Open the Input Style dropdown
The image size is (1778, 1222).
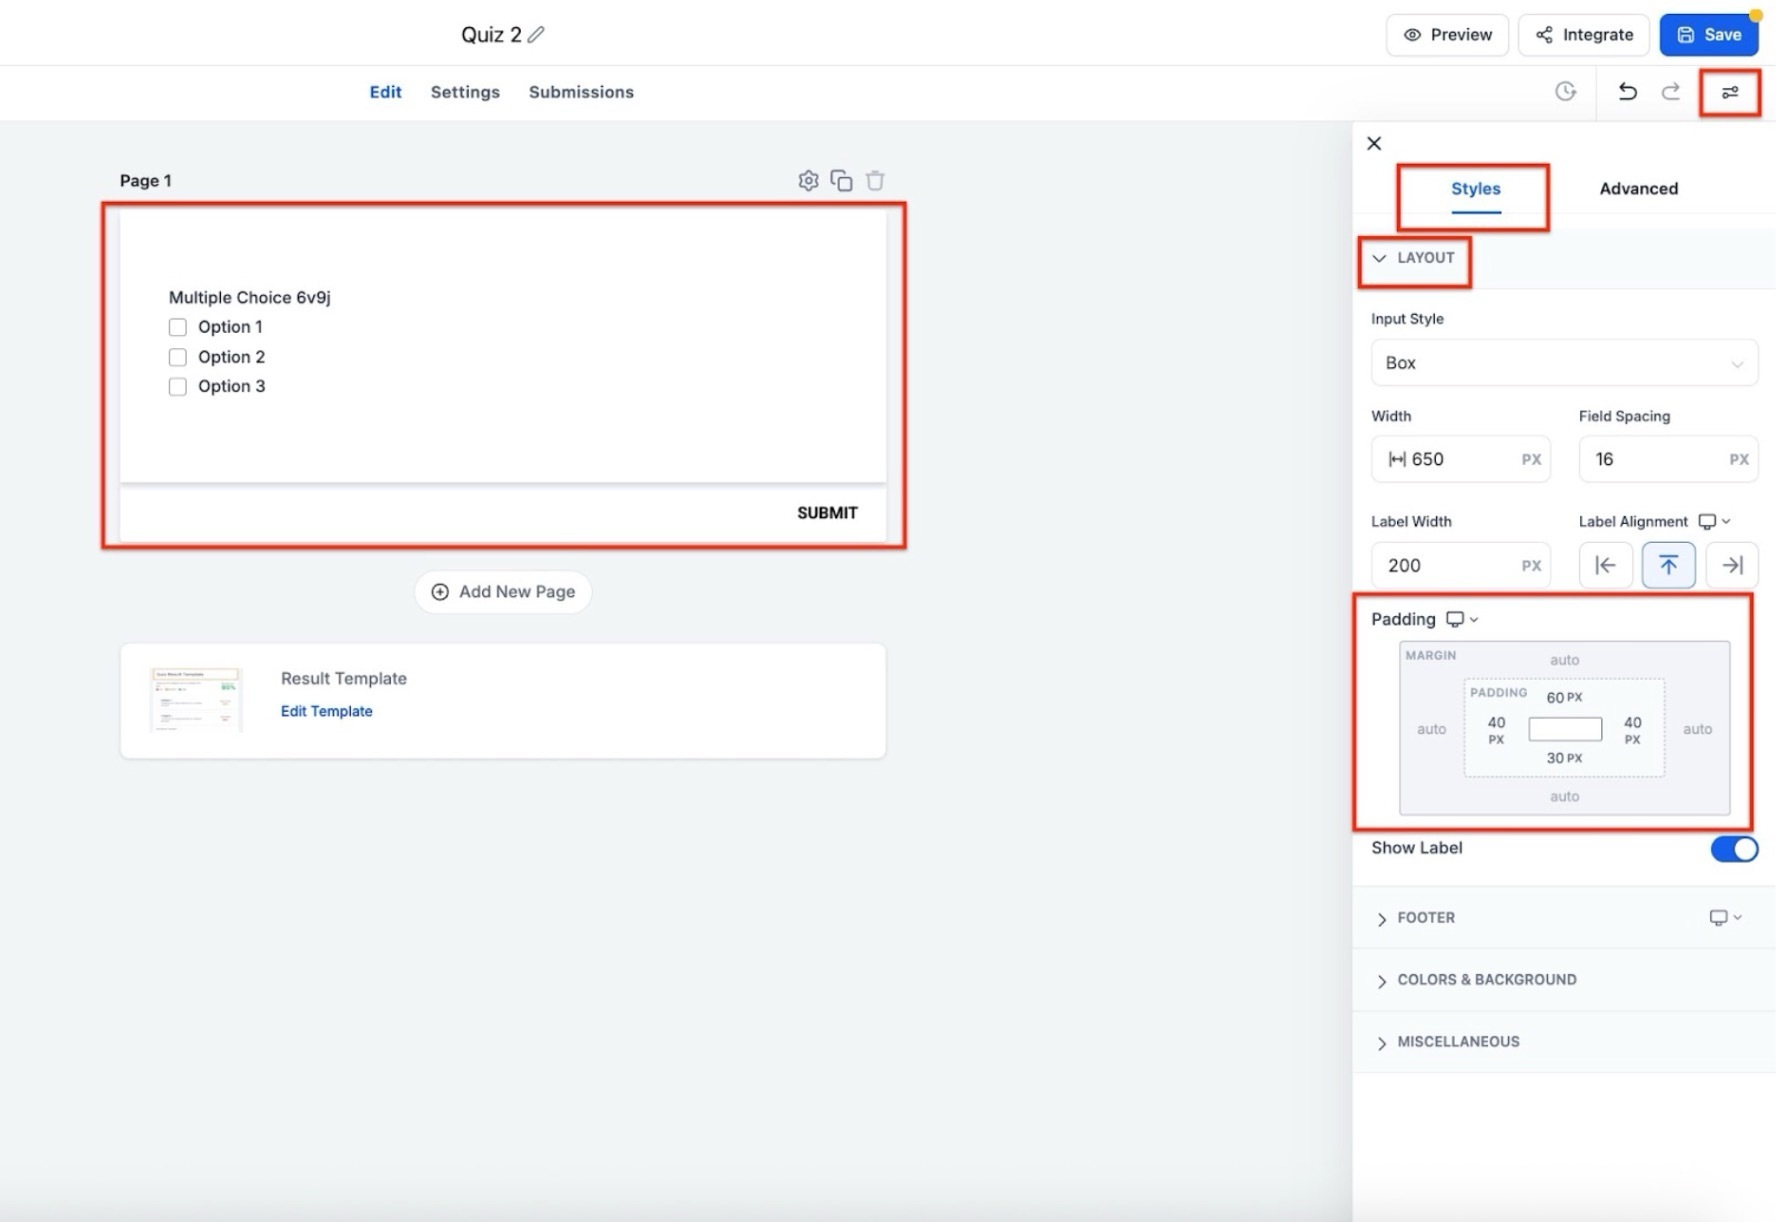pos(1563,363)
